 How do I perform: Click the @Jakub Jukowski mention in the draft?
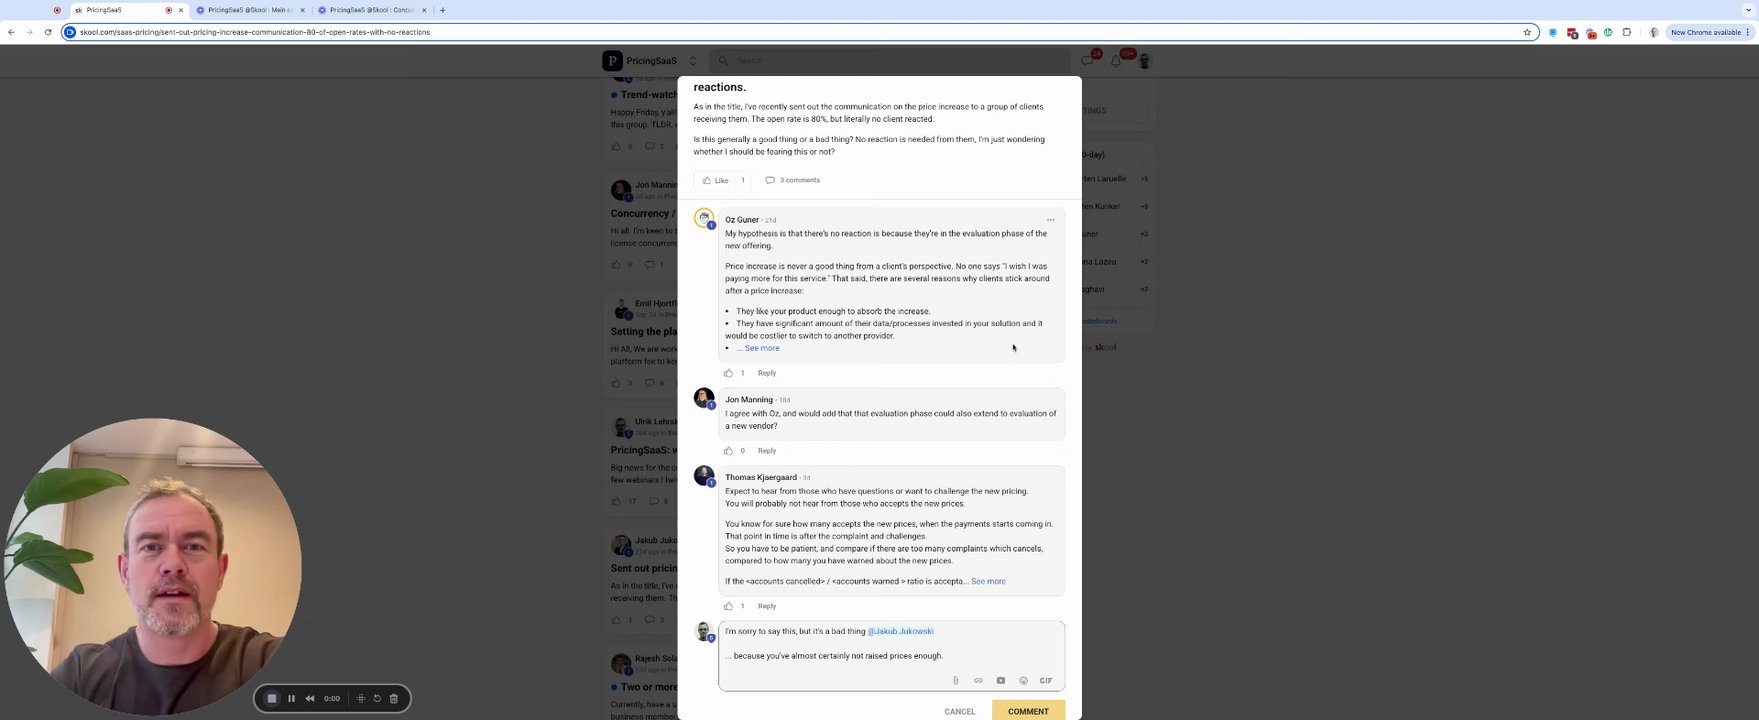coord(900,631)
